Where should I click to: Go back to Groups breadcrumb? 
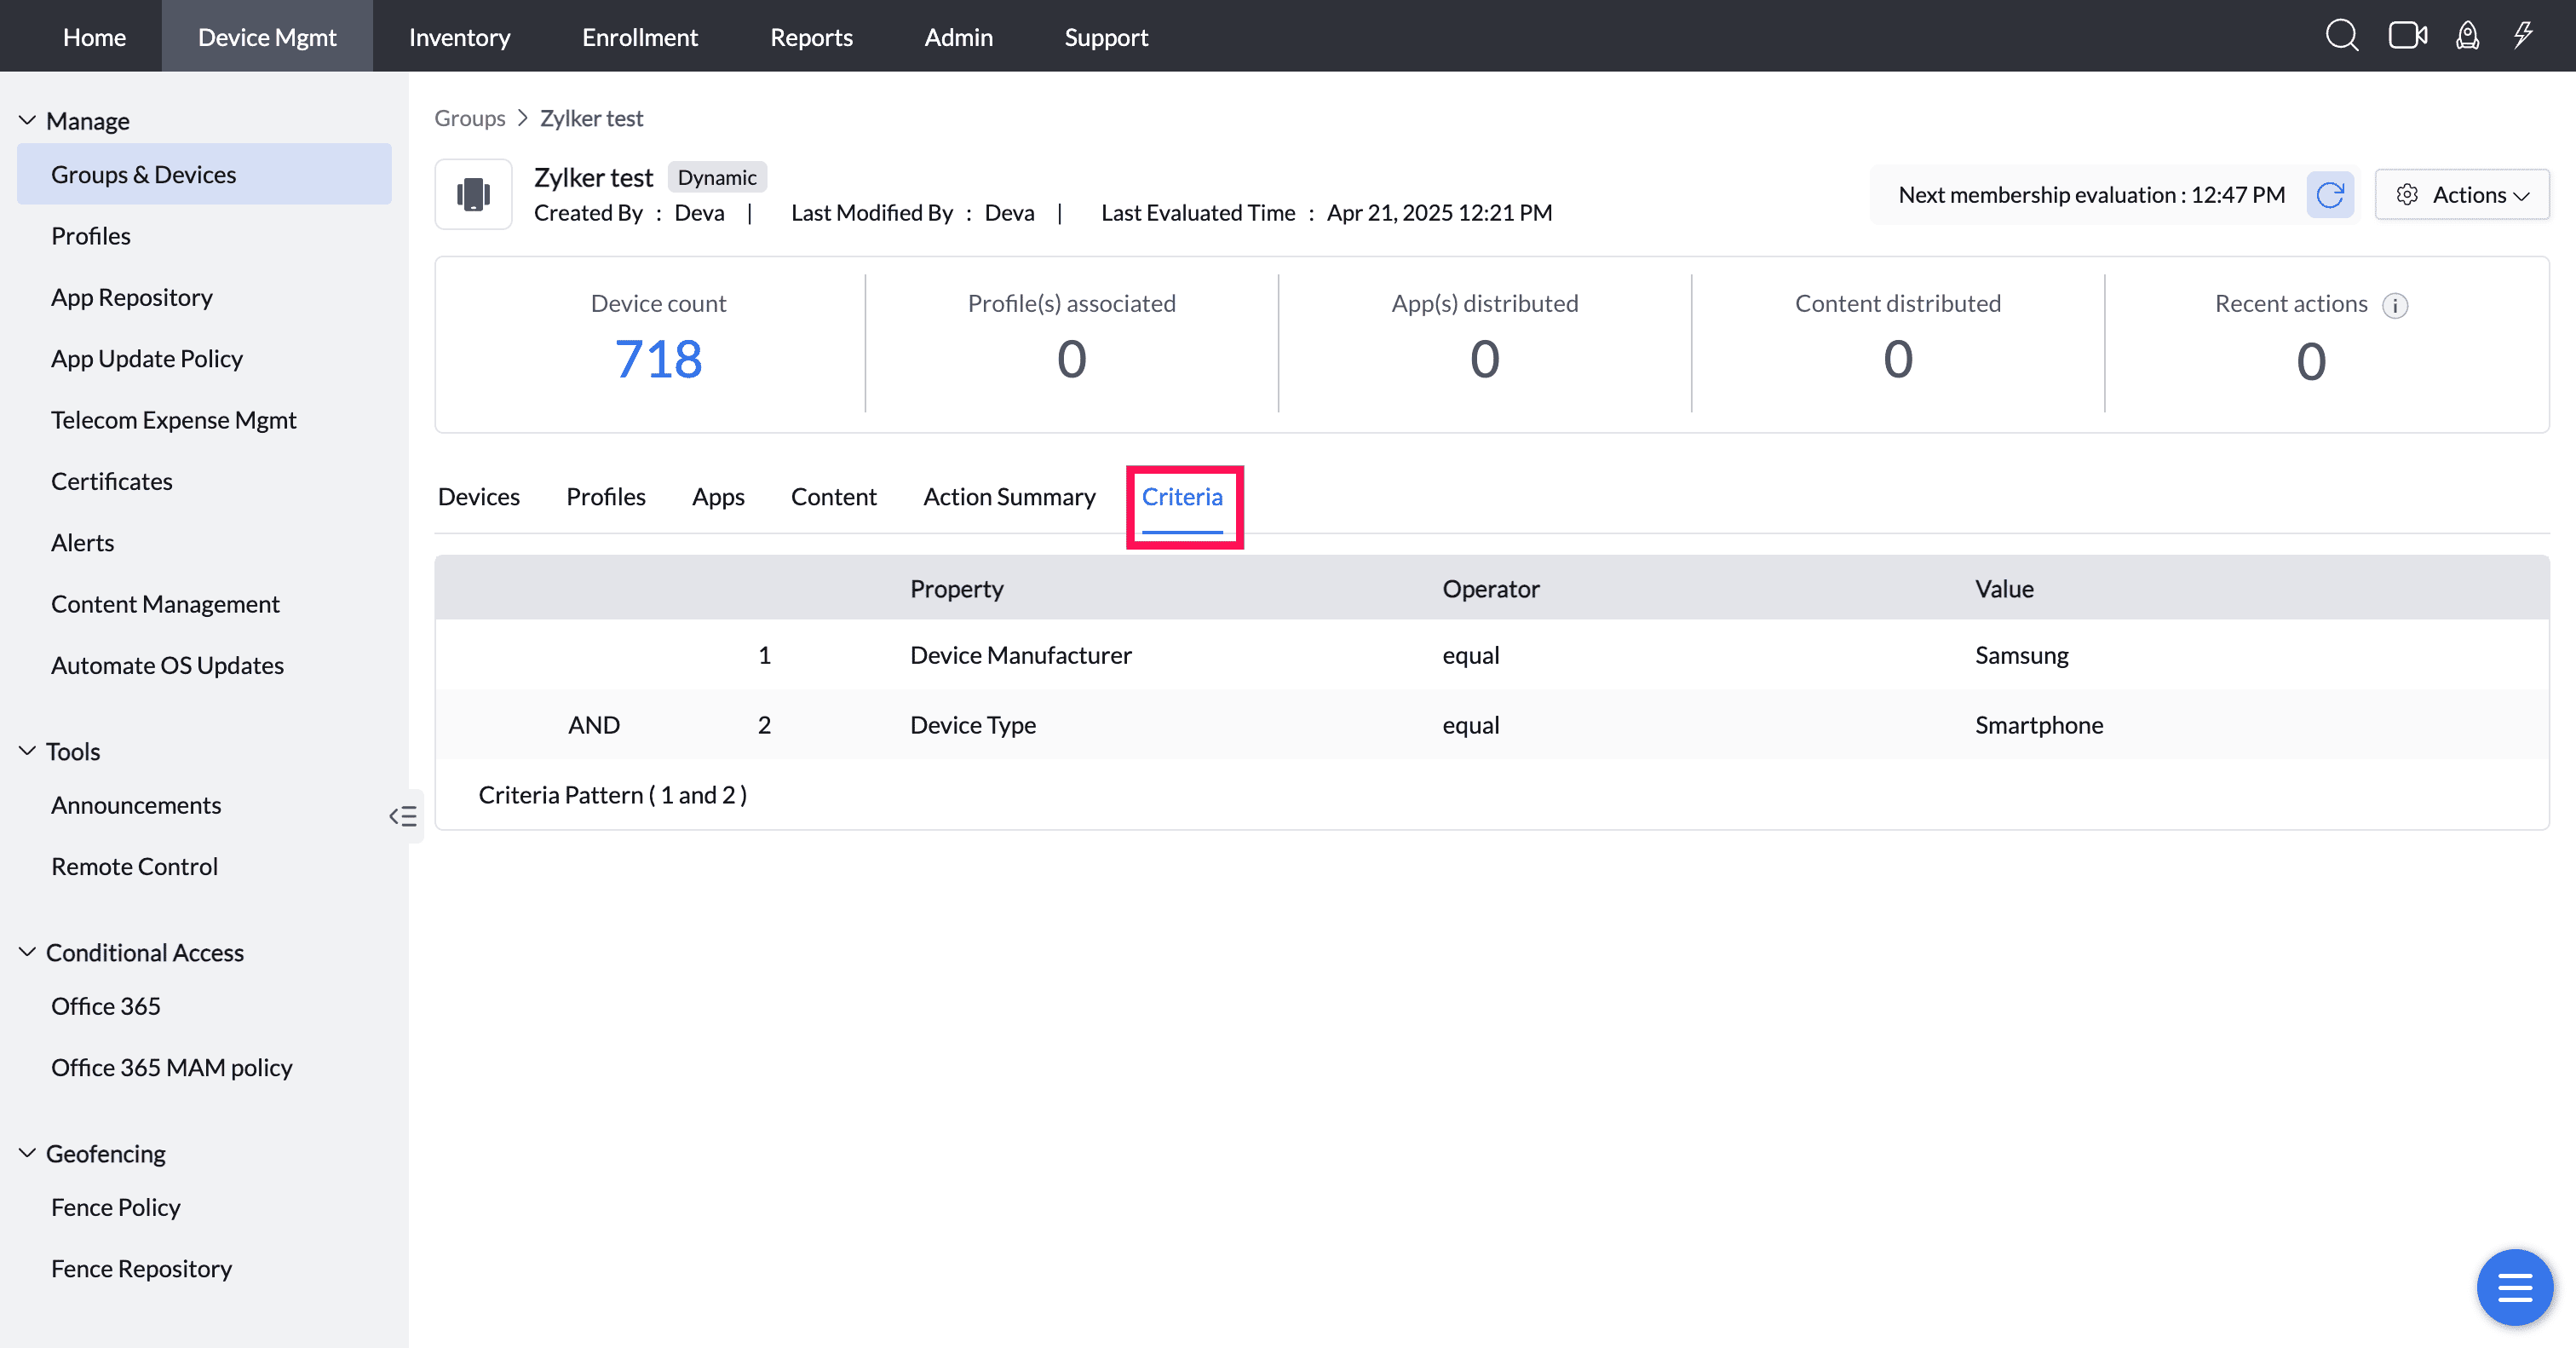click(x=469, y=118)
